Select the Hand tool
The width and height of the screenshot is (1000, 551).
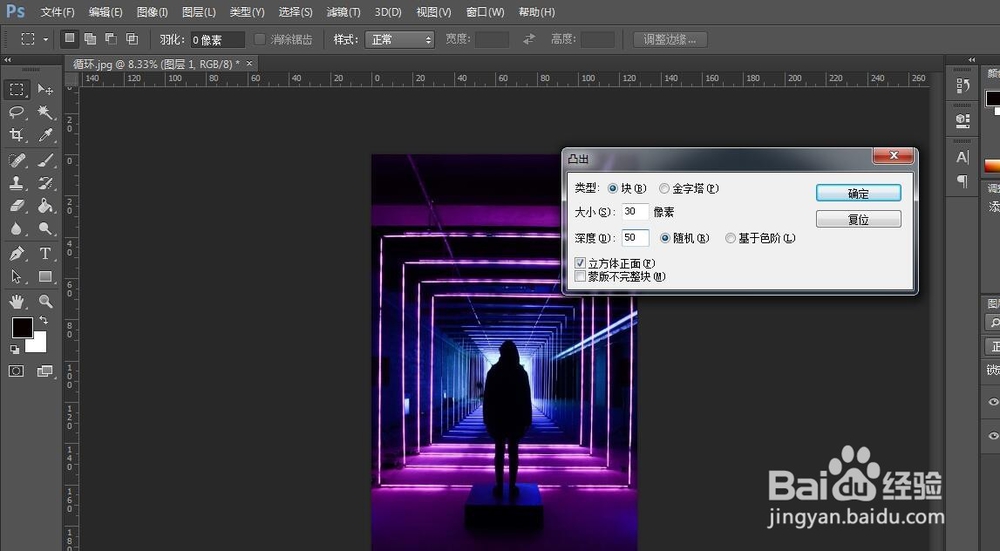pos(17,301)
